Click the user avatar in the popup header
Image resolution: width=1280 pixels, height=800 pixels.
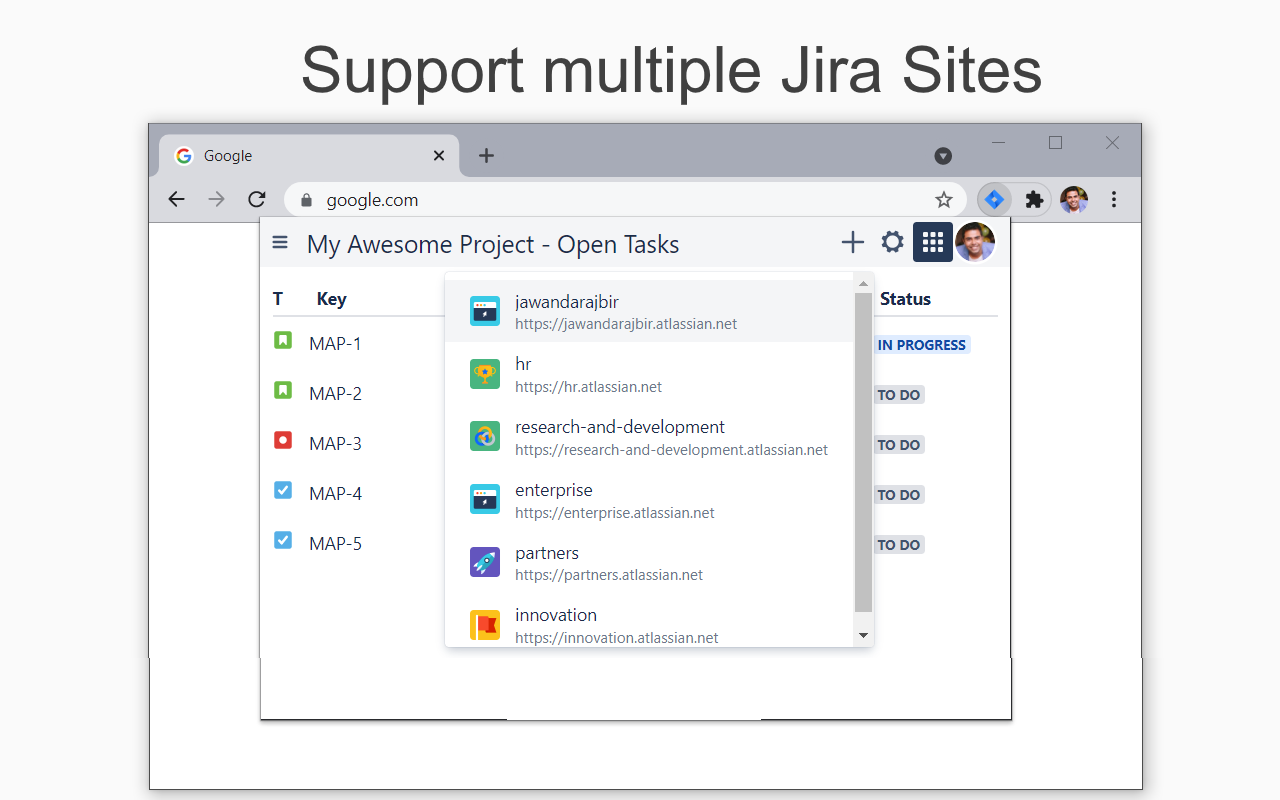(x=975, y=242)
